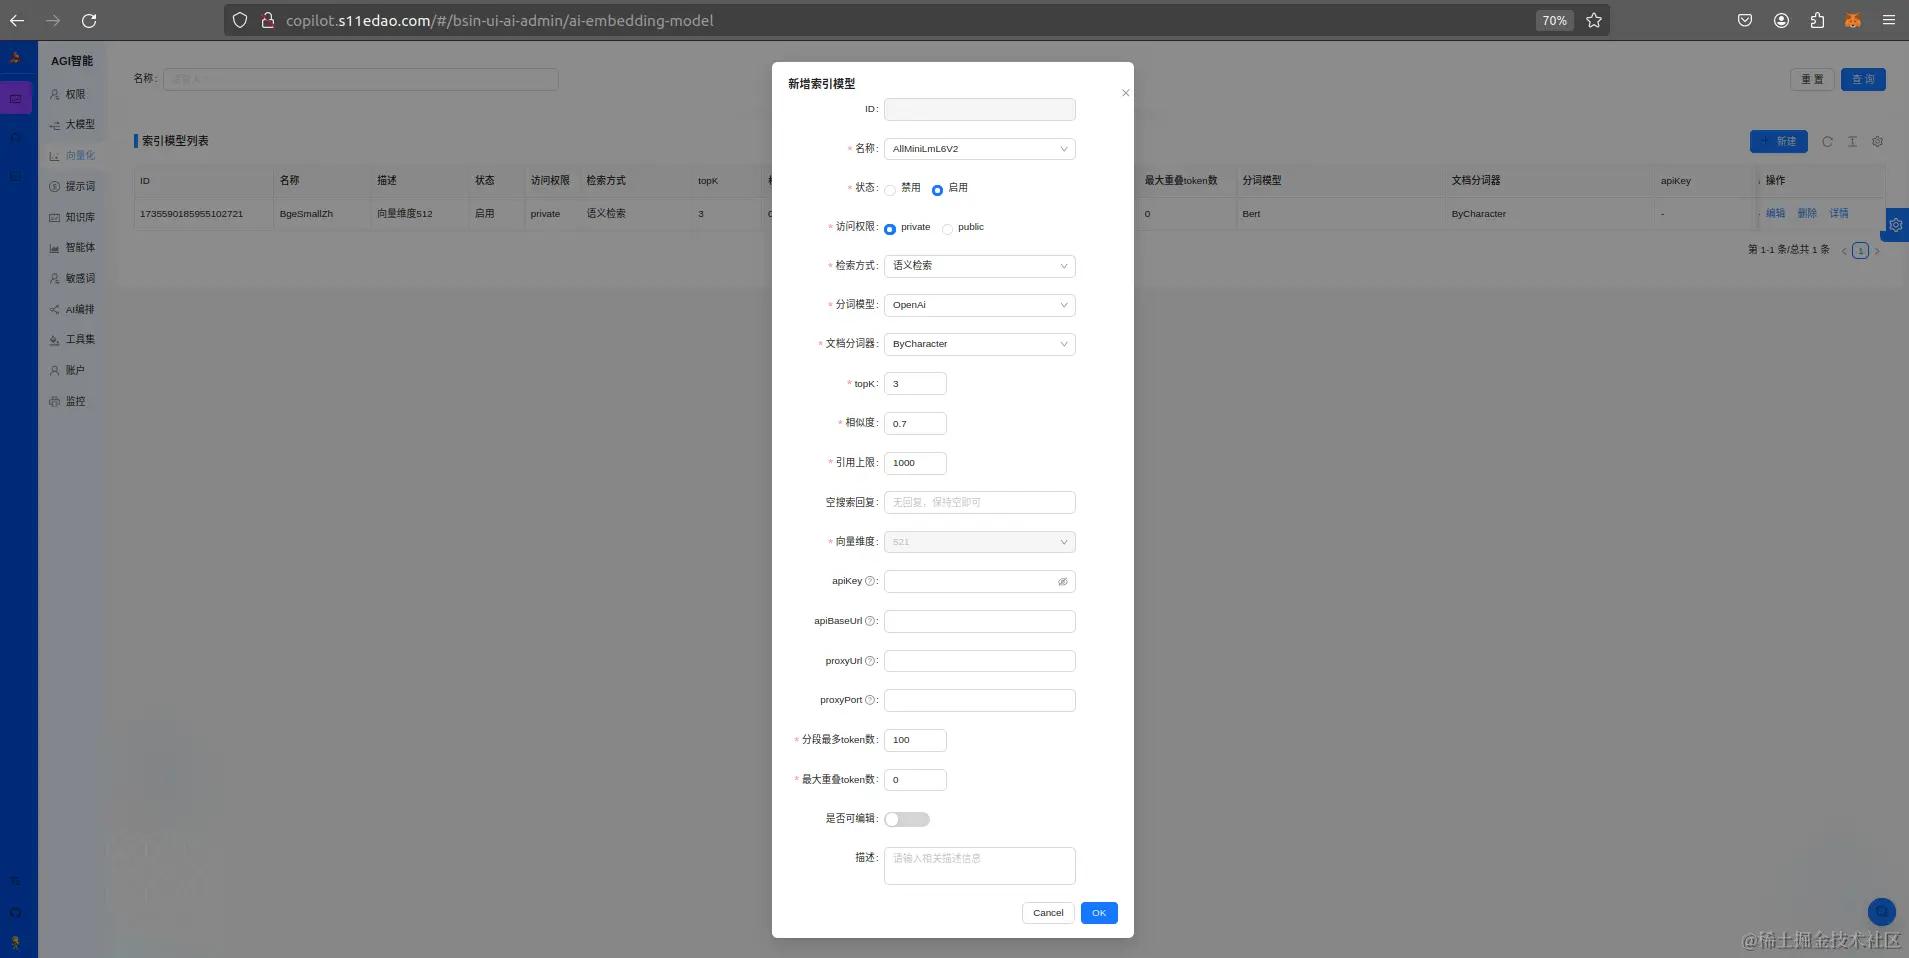
Task: Choose public access permission
Action: [947, 229]
